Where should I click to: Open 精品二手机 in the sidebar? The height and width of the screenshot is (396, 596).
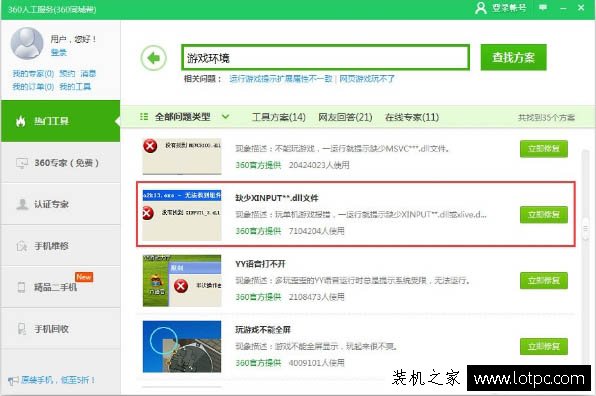tap(60, 287)
